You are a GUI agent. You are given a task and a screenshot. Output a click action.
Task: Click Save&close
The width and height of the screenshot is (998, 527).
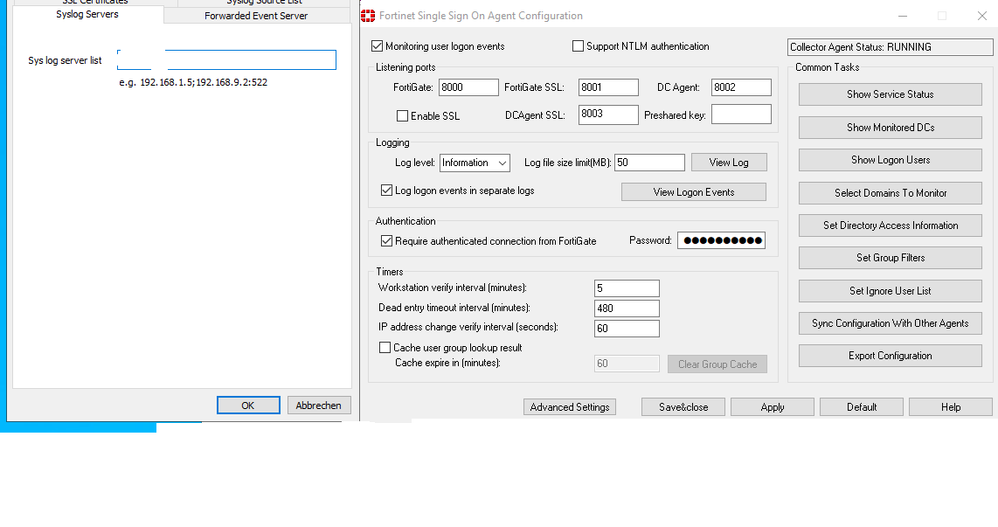tap(684, 407)
